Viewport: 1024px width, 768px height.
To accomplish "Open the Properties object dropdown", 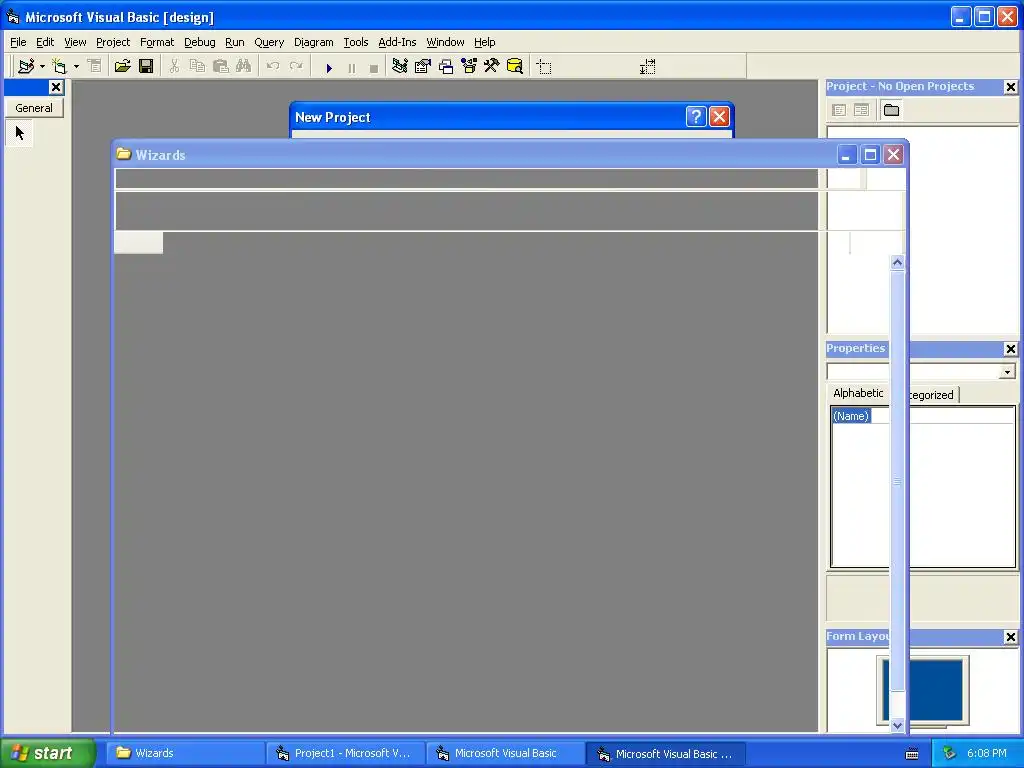I will [x=1007, y=372].
